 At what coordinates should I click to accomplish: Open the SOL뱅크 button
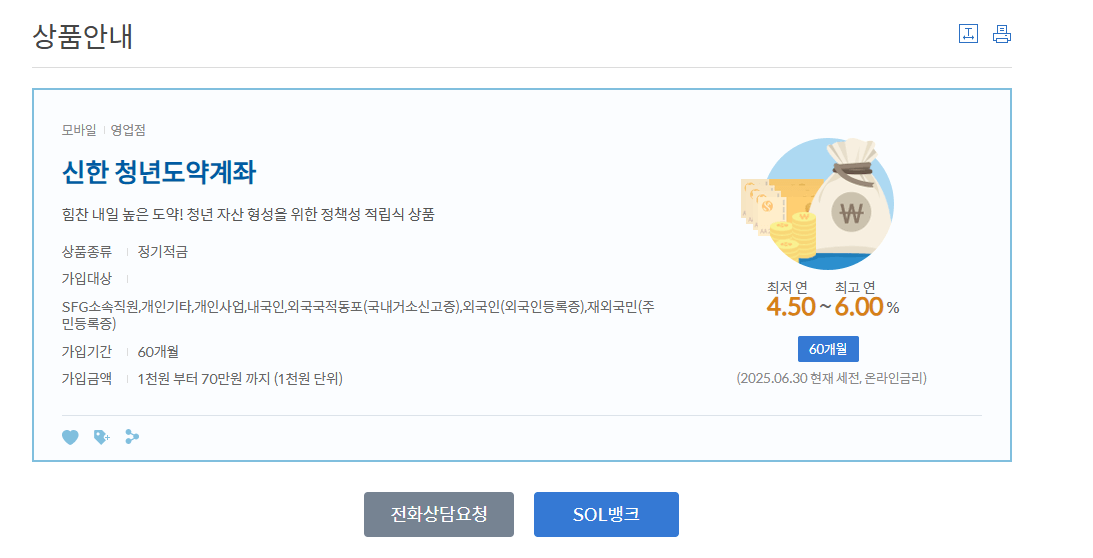606,515
